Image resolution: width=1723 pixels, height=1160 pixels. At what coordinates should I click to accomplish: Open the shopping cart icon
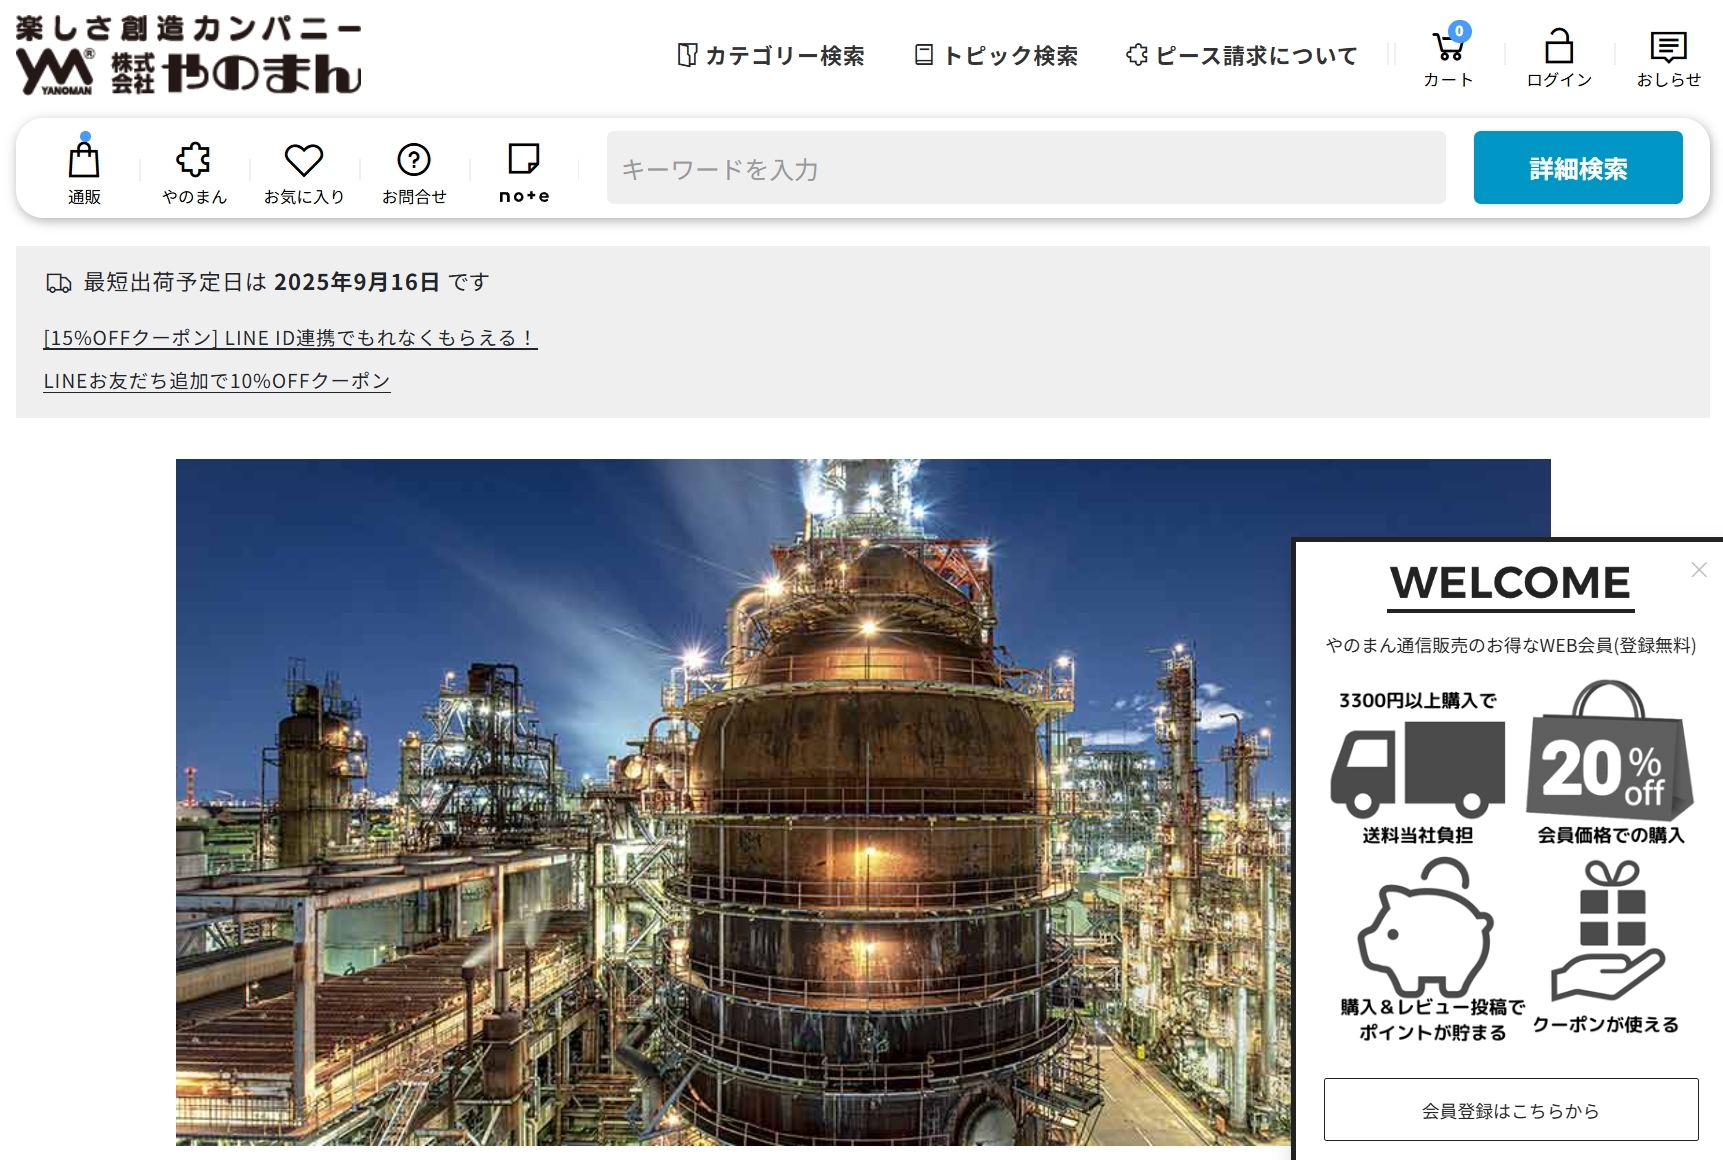[x=1448, y=48]
